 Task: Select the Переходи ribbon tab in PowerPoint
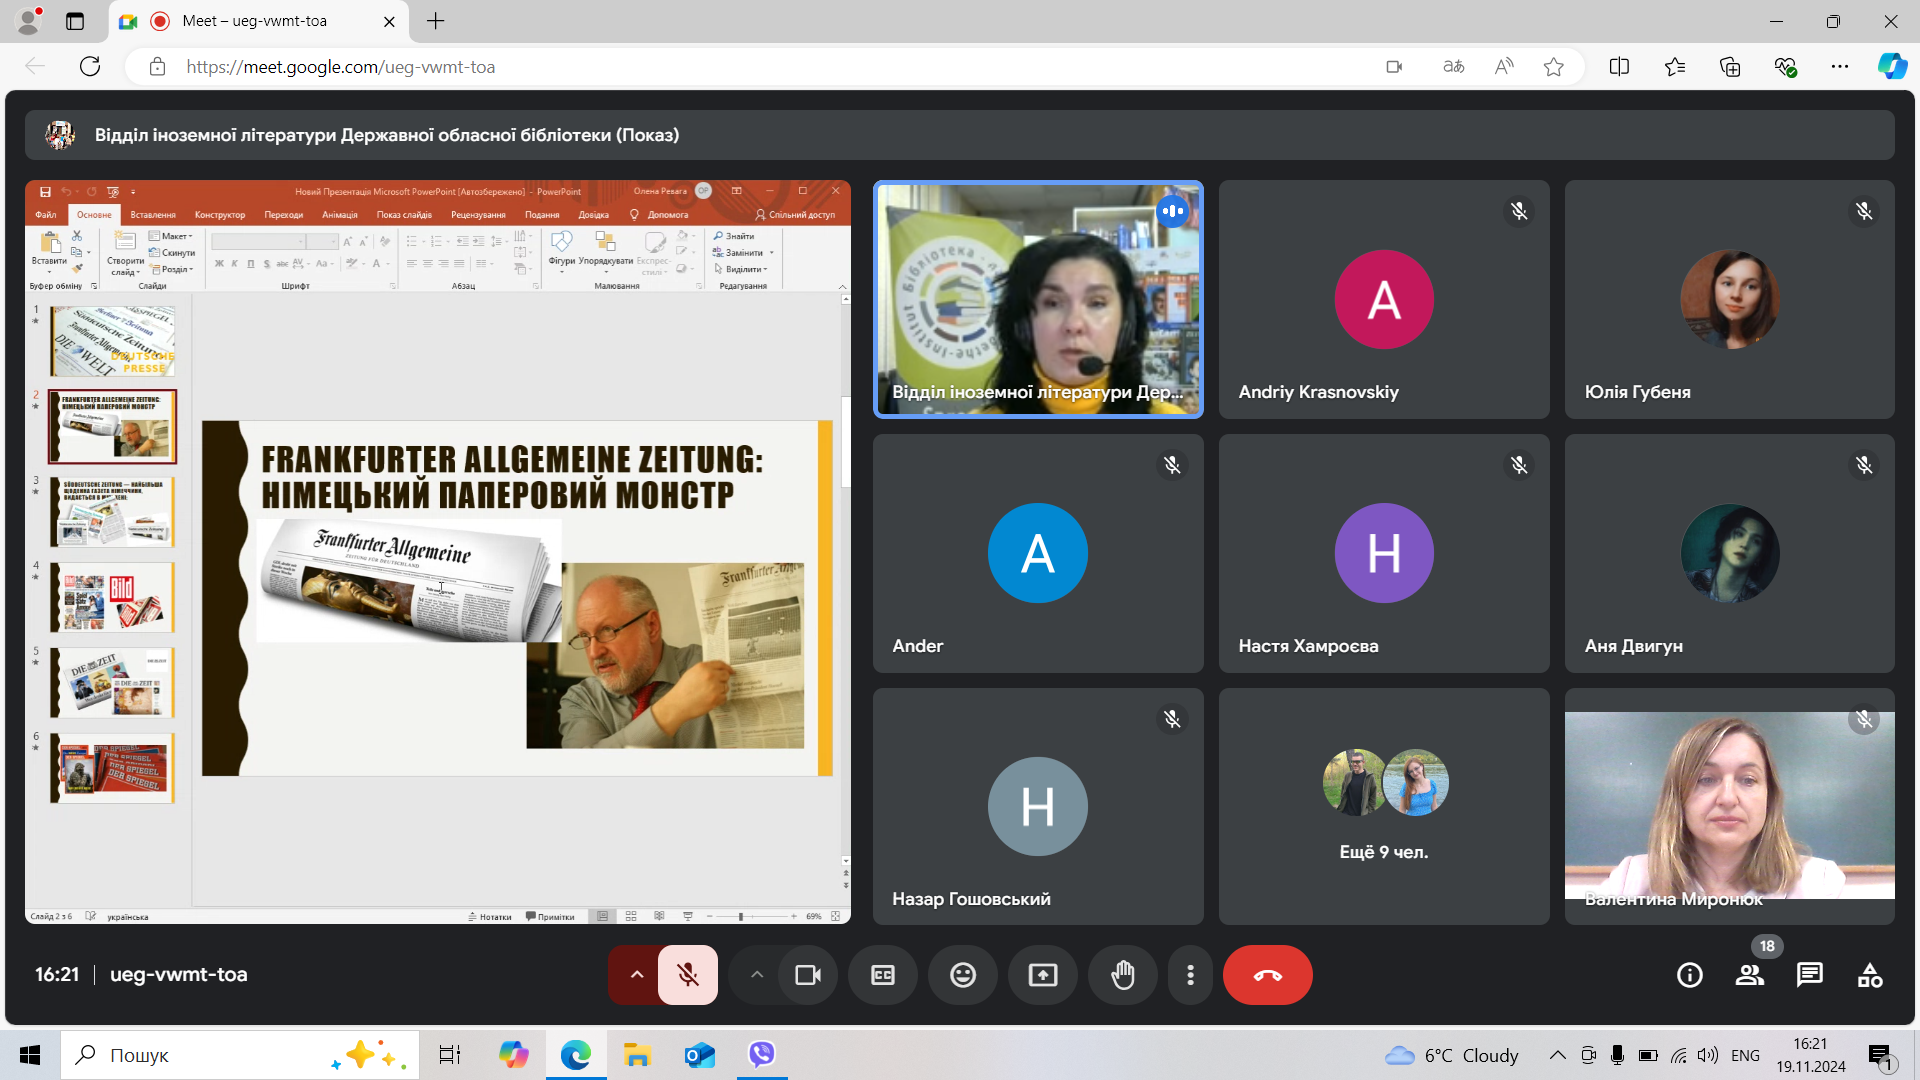(x=284, y=215)
